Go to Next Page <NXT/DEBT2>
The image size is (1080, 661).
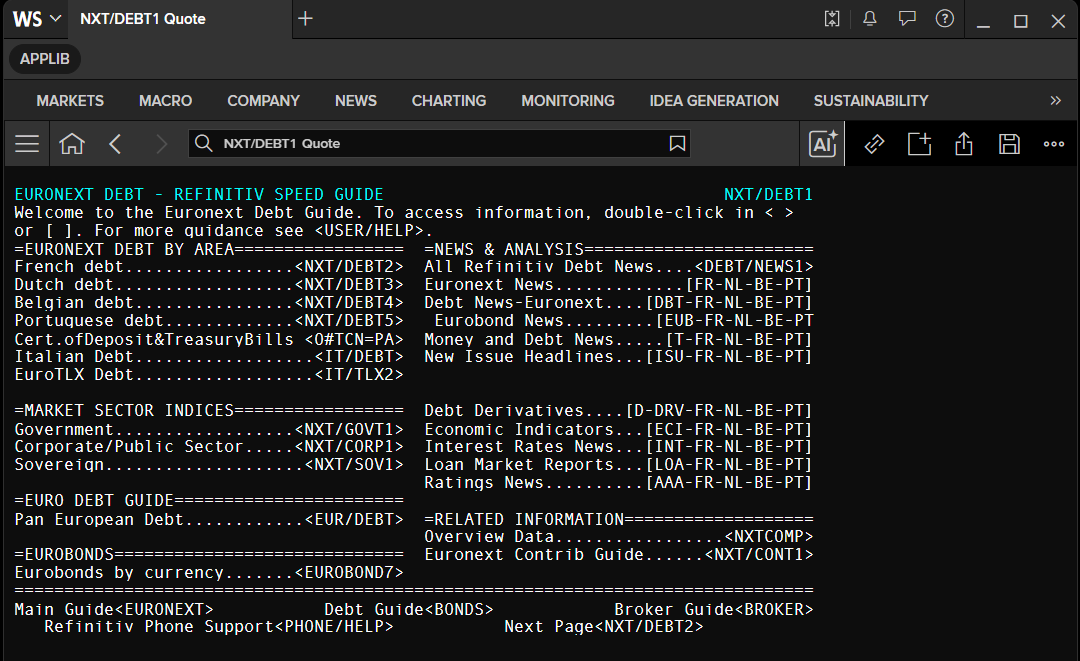point(649,627)
